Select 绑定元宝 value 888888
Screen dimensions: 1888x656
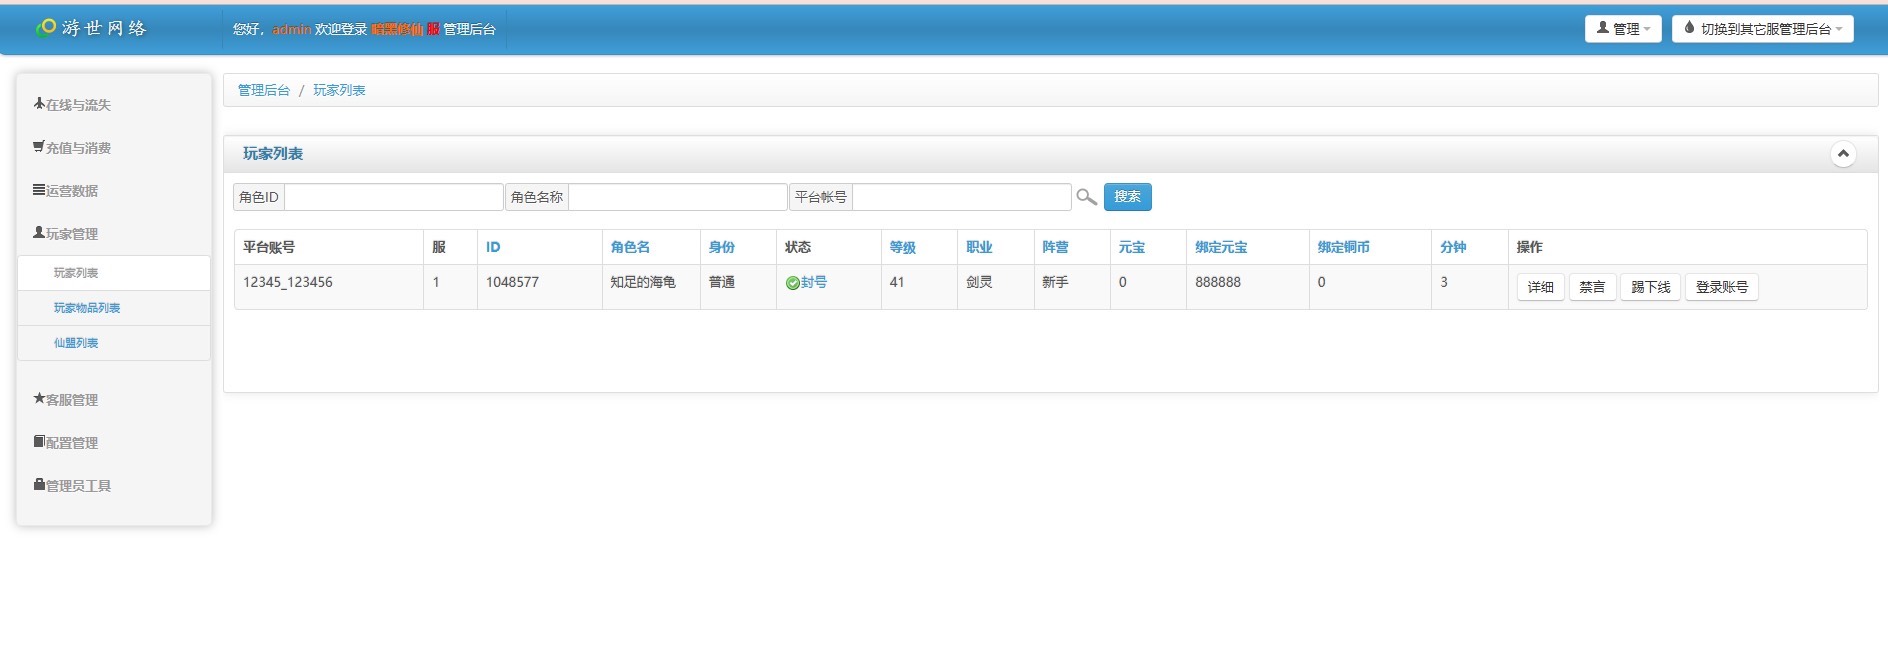tap(1218, 282)
